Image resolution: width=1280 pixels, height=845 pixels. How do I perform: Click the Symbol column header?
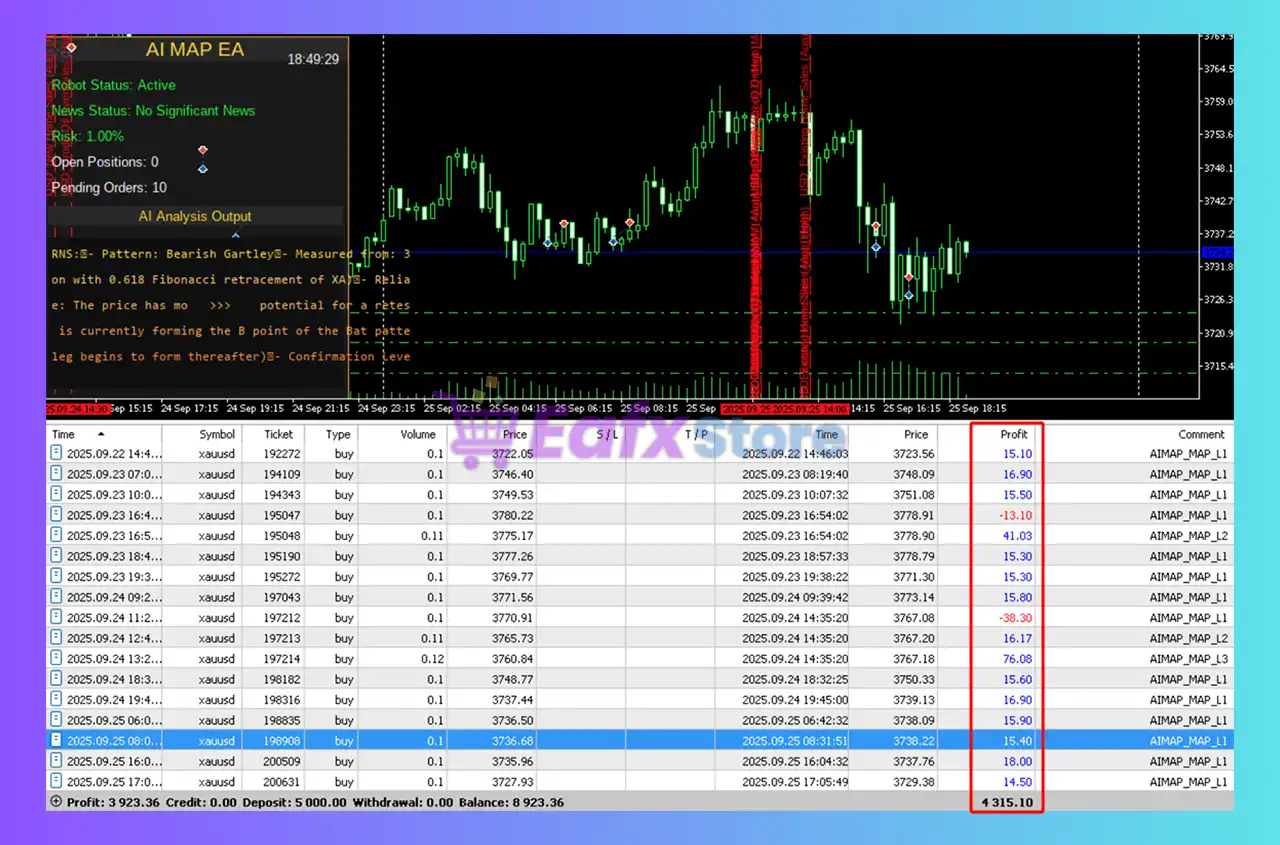(x=216, y=434)
